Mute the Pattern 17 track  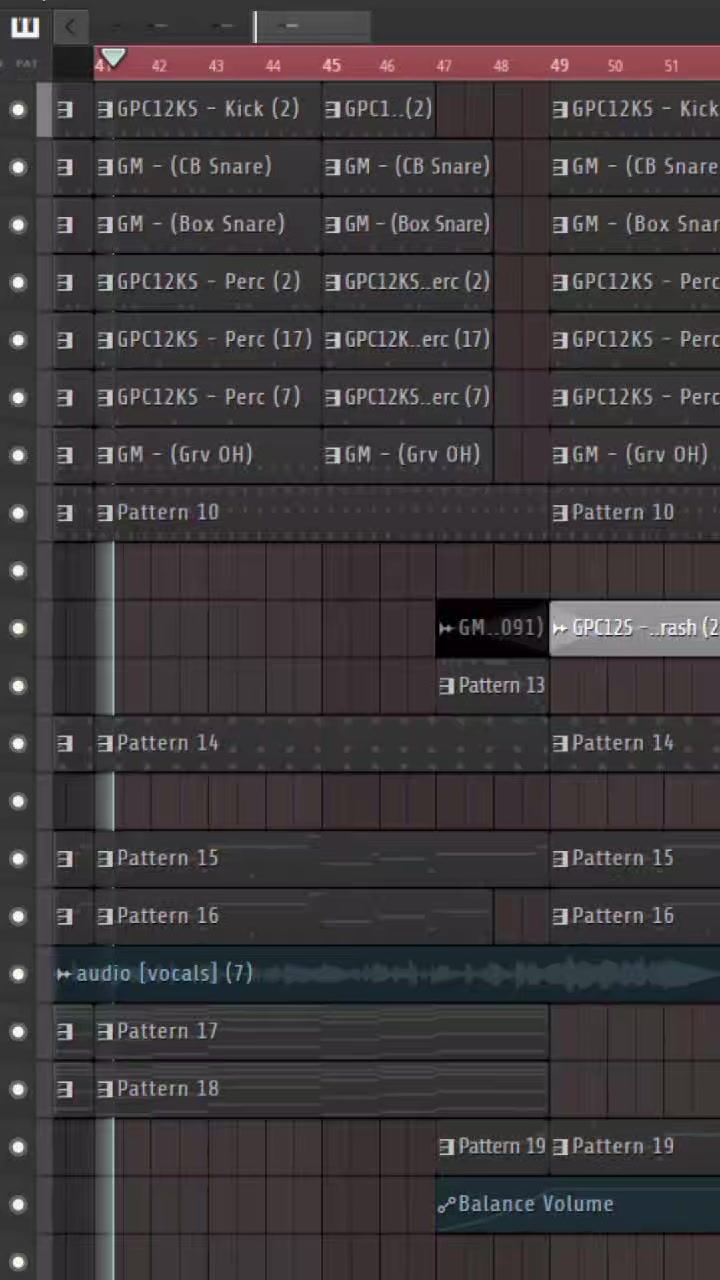tap(18, 1031)
